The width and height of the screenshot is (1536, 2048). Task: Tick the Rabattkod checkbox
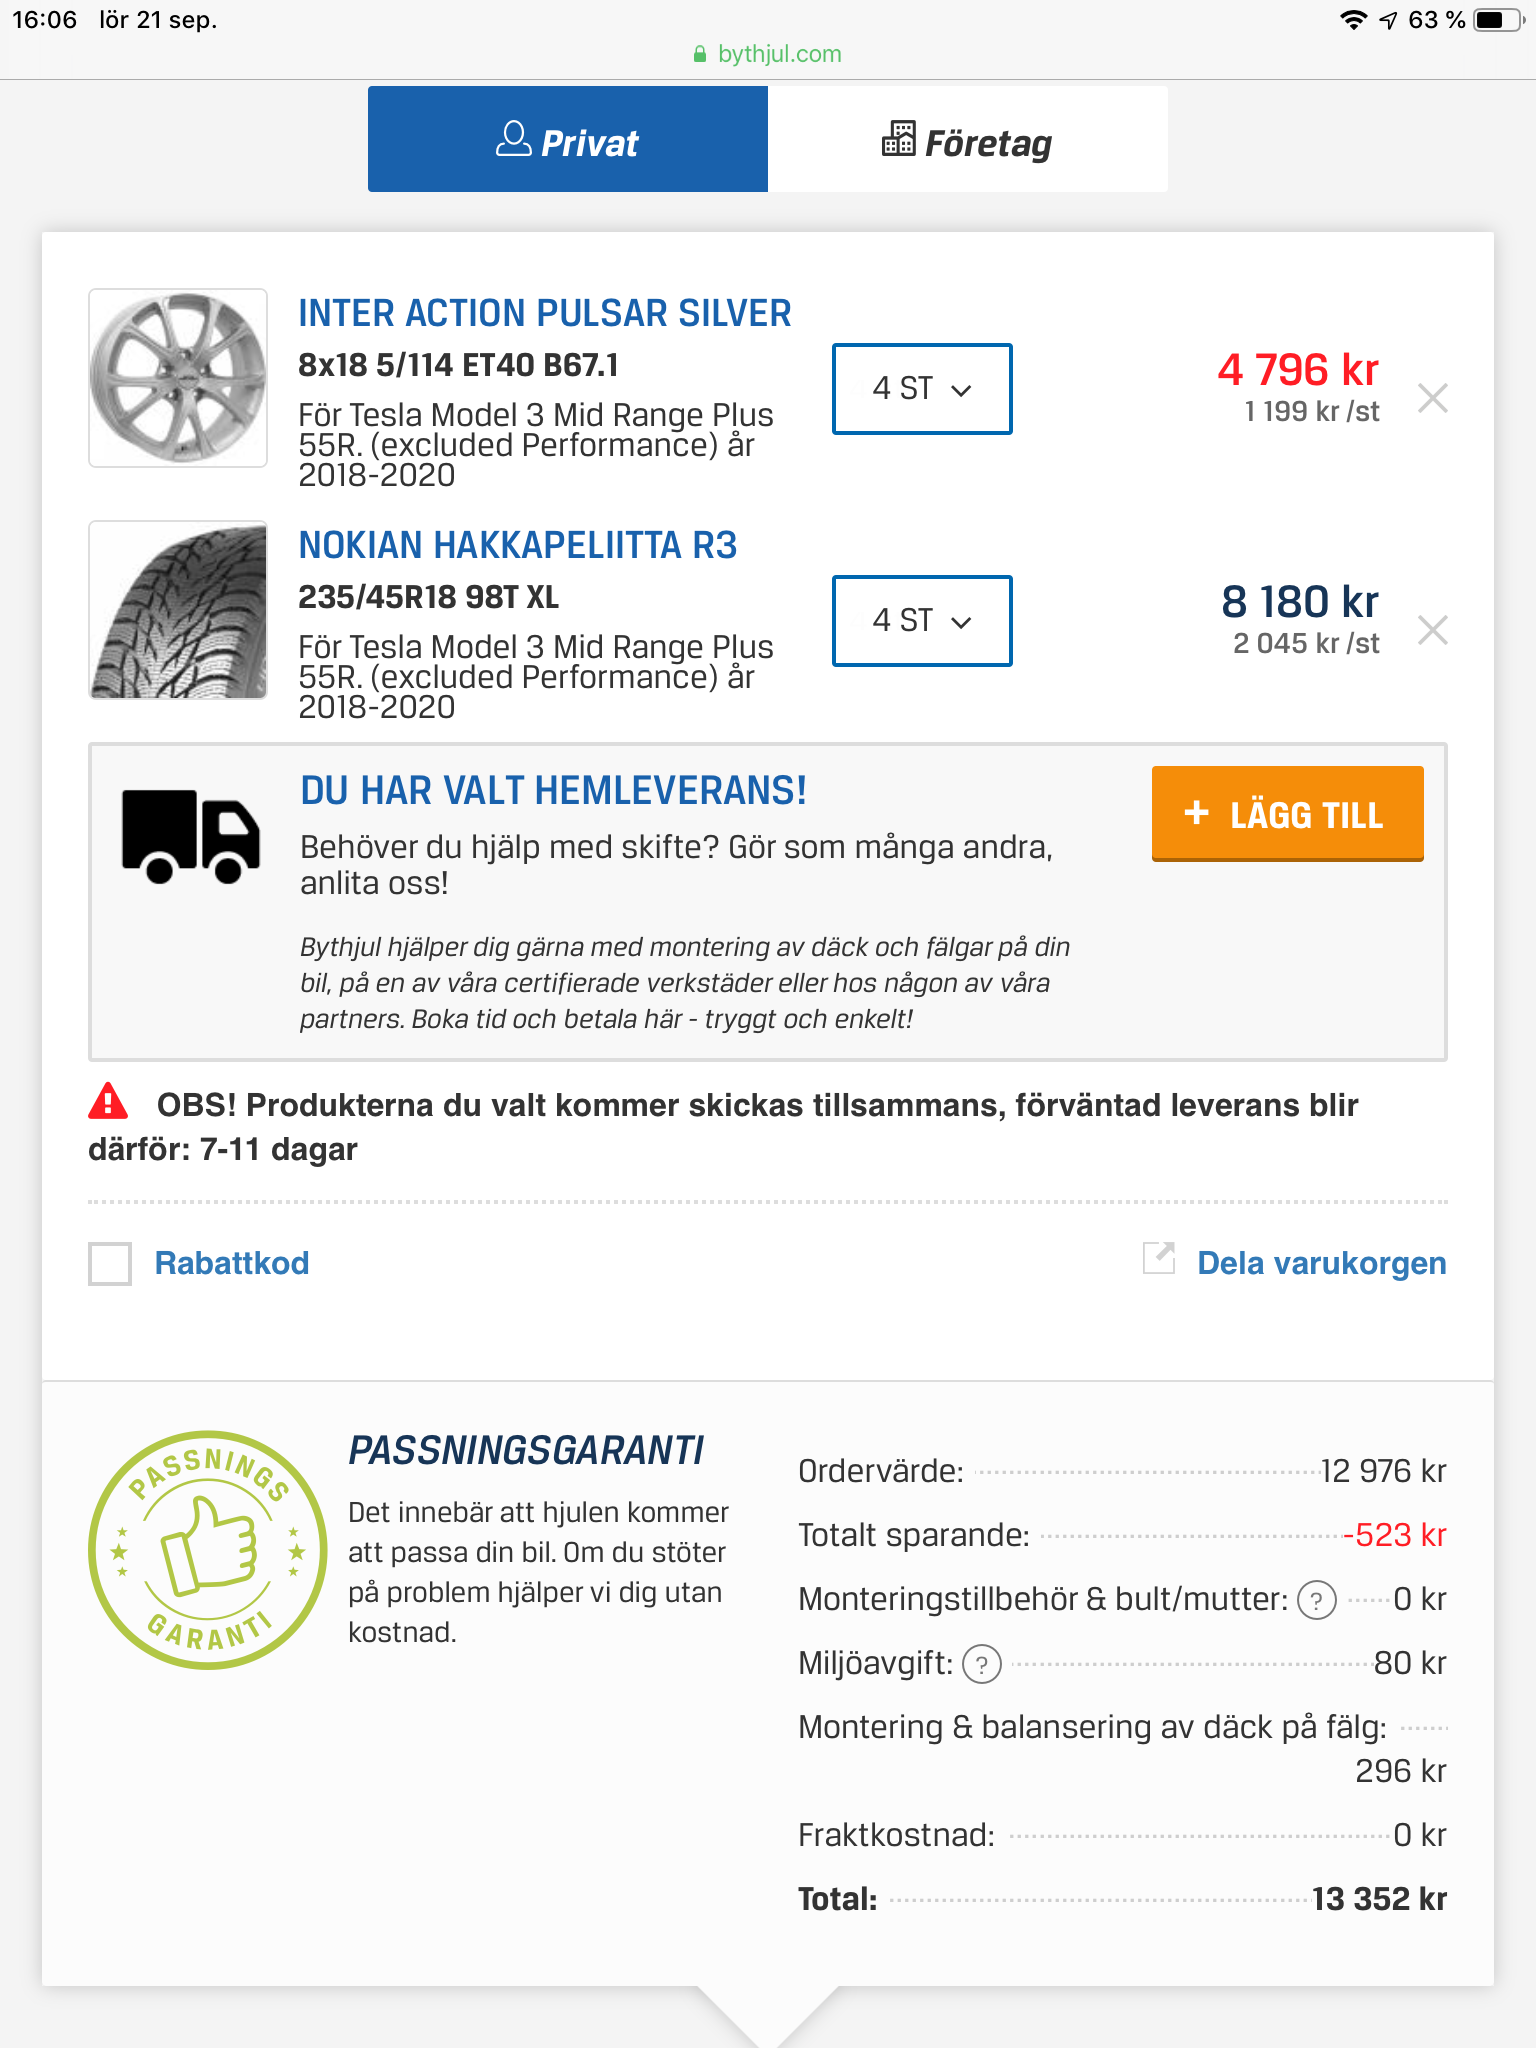point(110,1263)
